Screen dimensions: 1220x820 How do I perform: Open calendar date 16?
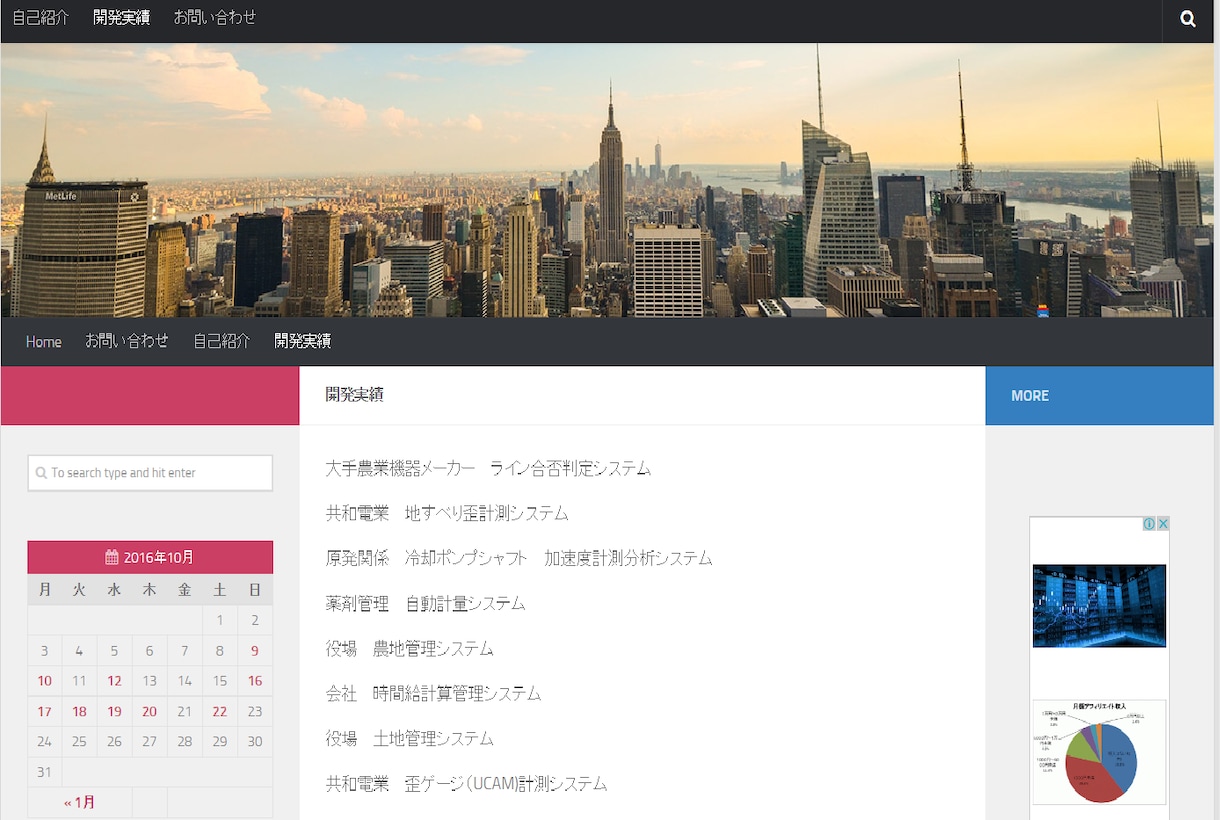[x=255, y=681]
